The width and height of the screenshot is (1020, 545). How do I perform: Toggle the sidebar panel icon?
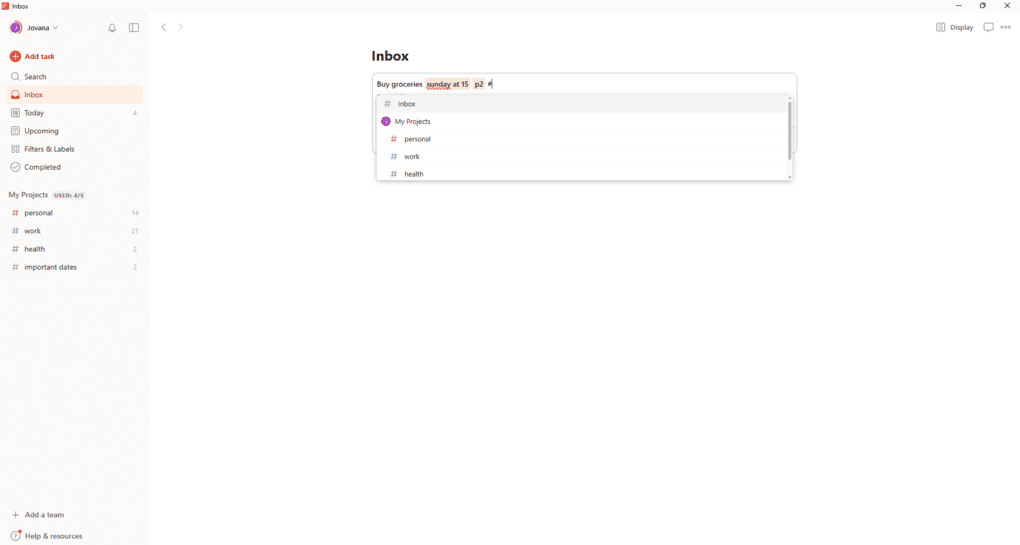coord(134,28)
